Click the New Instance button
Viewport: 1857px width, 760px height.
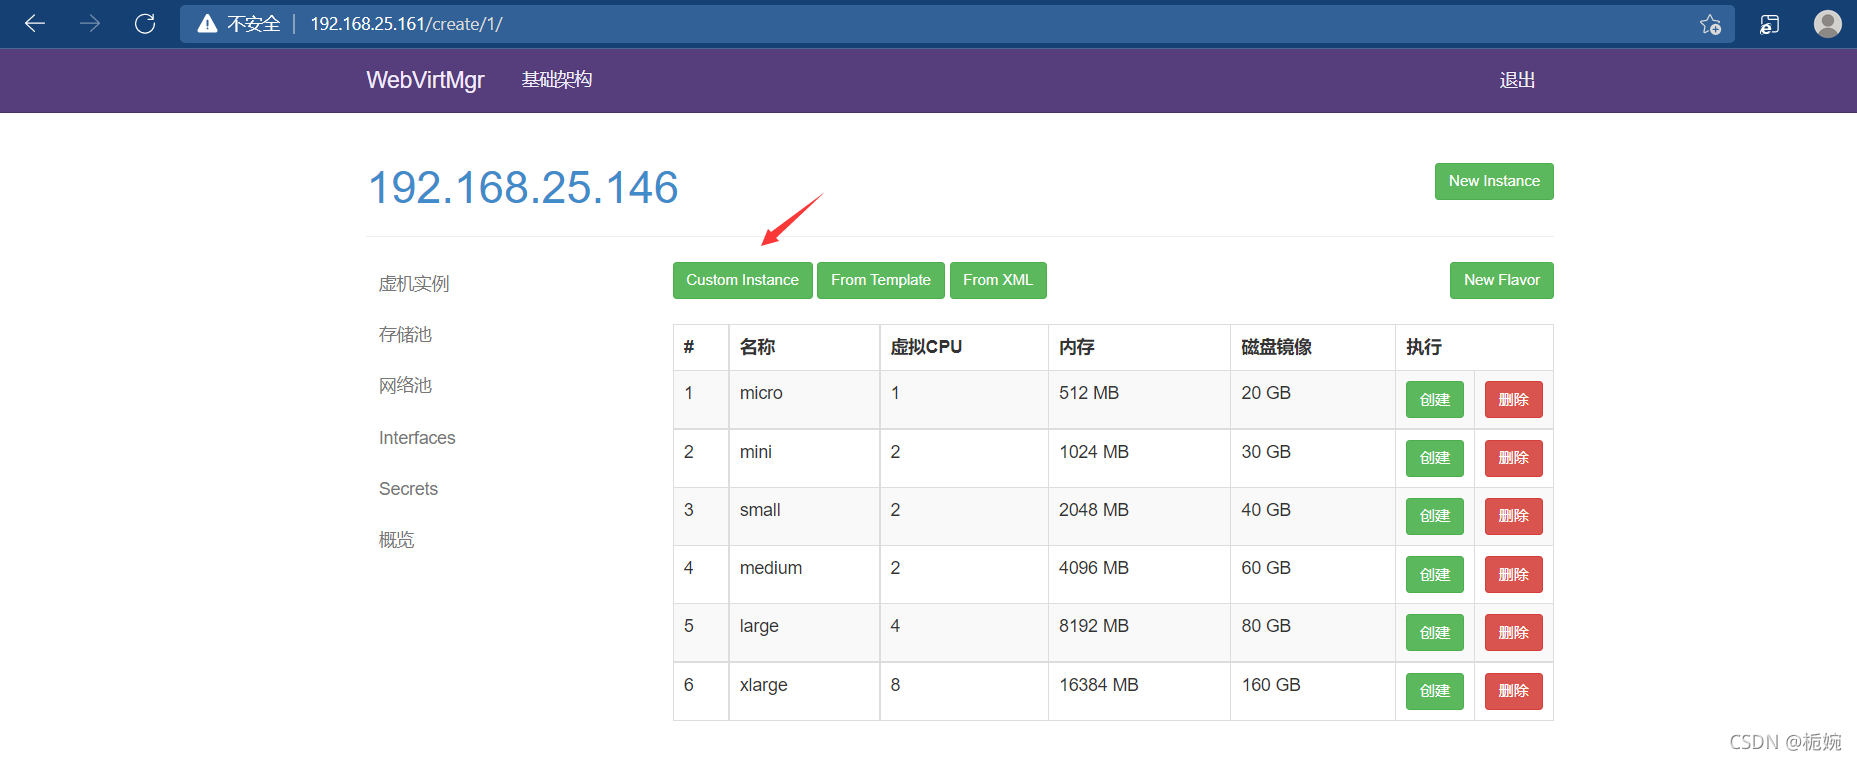[x=1494, y=181]
